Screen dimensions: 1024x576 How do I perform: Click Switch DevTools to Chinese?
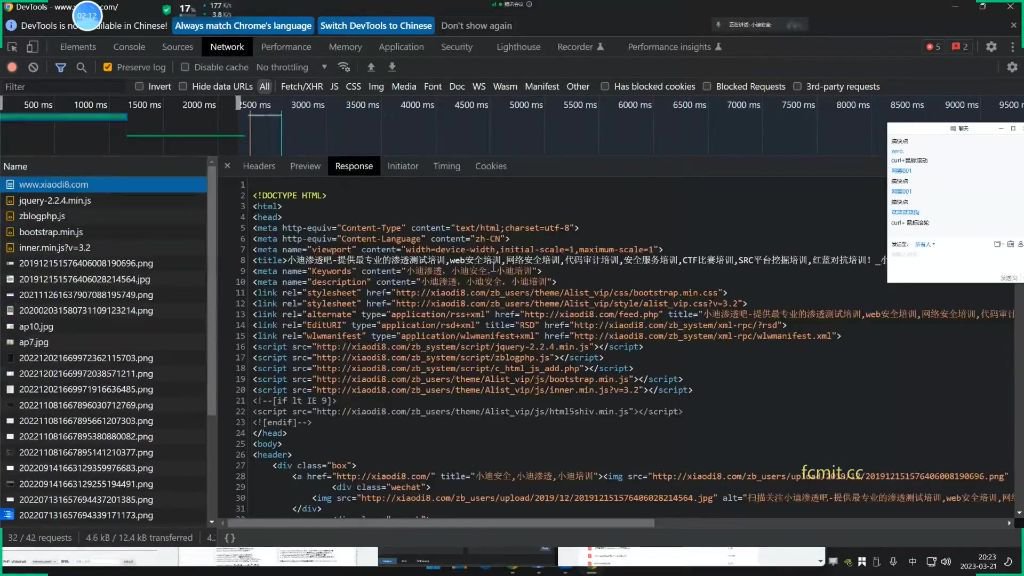coord(376,25)
